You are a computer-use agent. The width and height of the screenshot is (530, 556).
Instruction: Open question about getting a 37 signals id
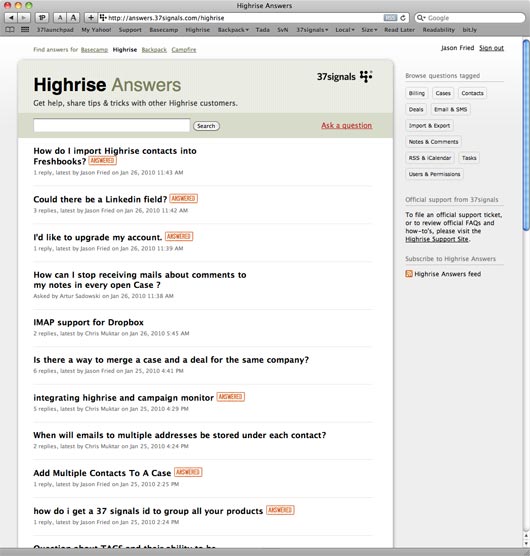click(x=148, y=511)
